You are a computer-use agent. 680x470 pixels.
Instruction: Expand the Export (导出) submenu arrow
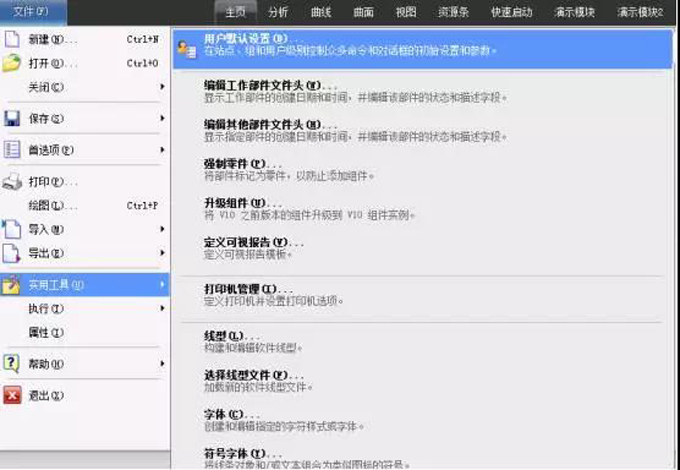pyautogui.click(x=162, y=253)
